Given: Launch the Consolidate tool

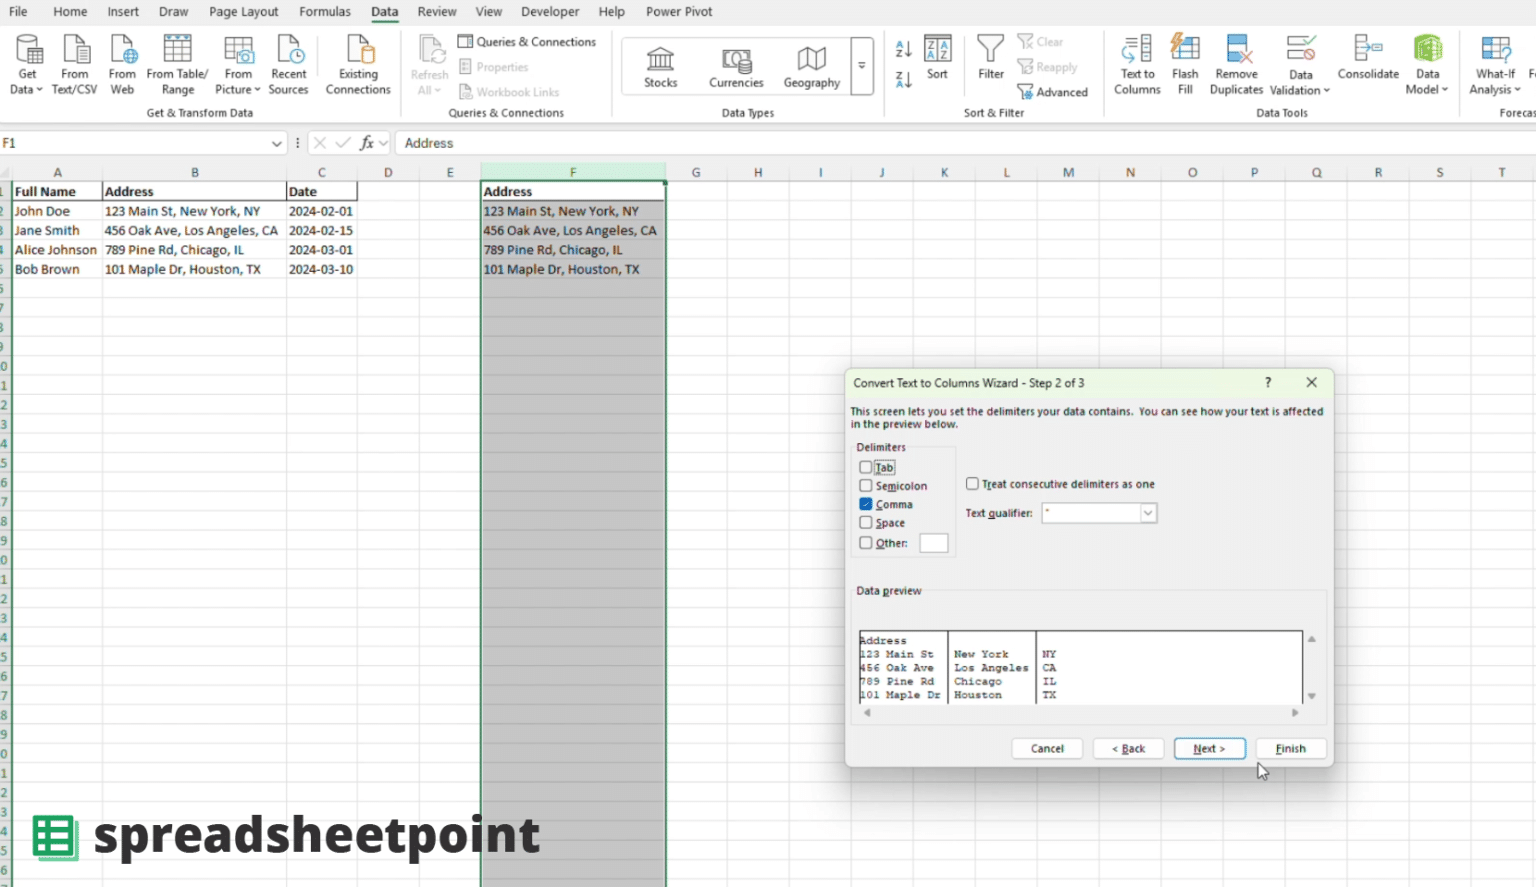Looking at the screenshot, I should coord(1367,63).
